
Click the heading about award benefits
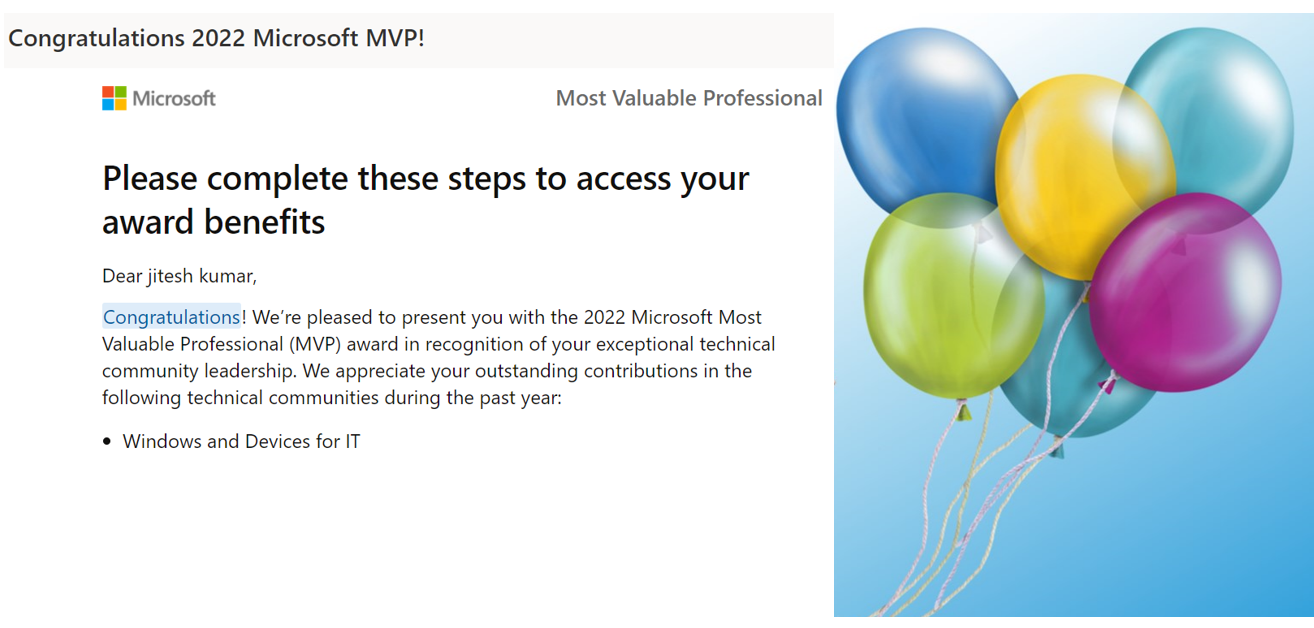coord(426,199)
